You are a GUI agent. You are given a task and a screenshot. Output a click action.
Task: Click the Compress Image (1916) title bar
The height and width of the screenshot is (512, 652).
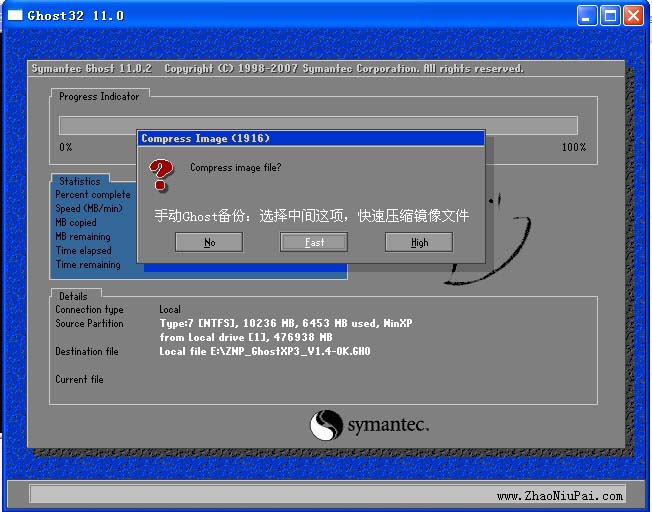pos(311,138)
